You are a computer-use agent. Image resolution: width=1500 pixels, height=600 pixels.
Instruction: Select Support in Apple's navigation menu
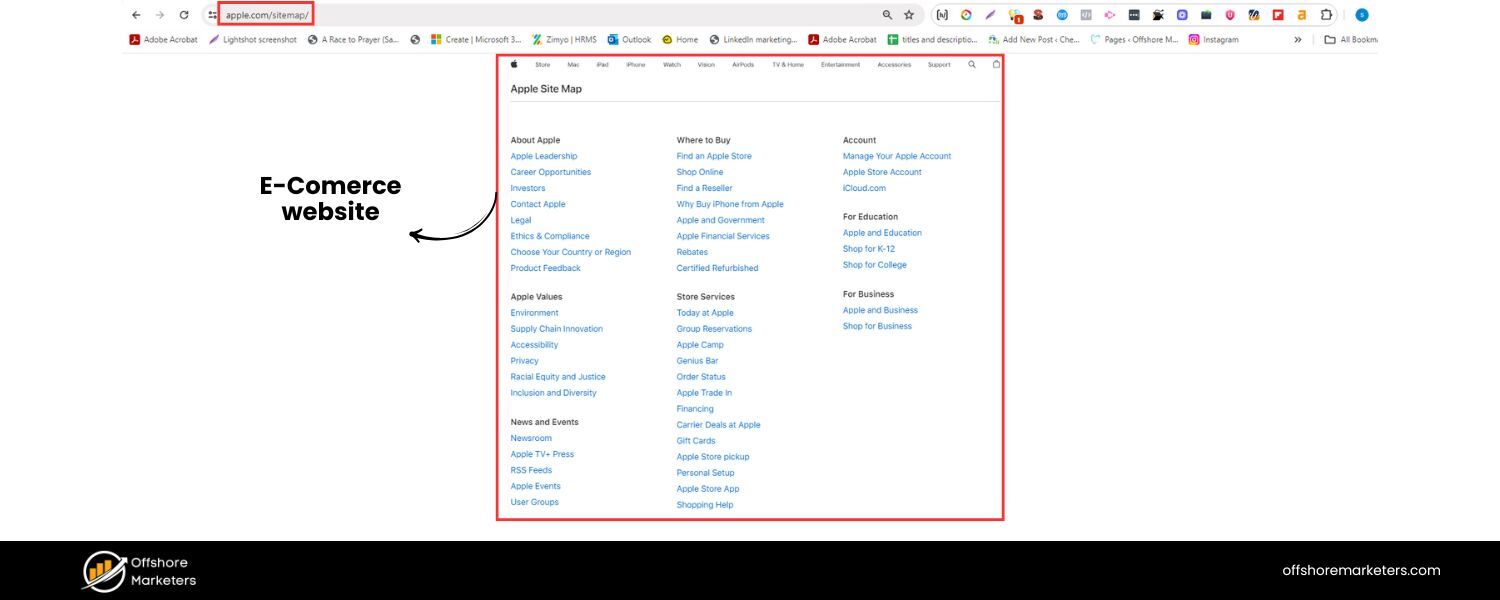(x=938, y=64)
